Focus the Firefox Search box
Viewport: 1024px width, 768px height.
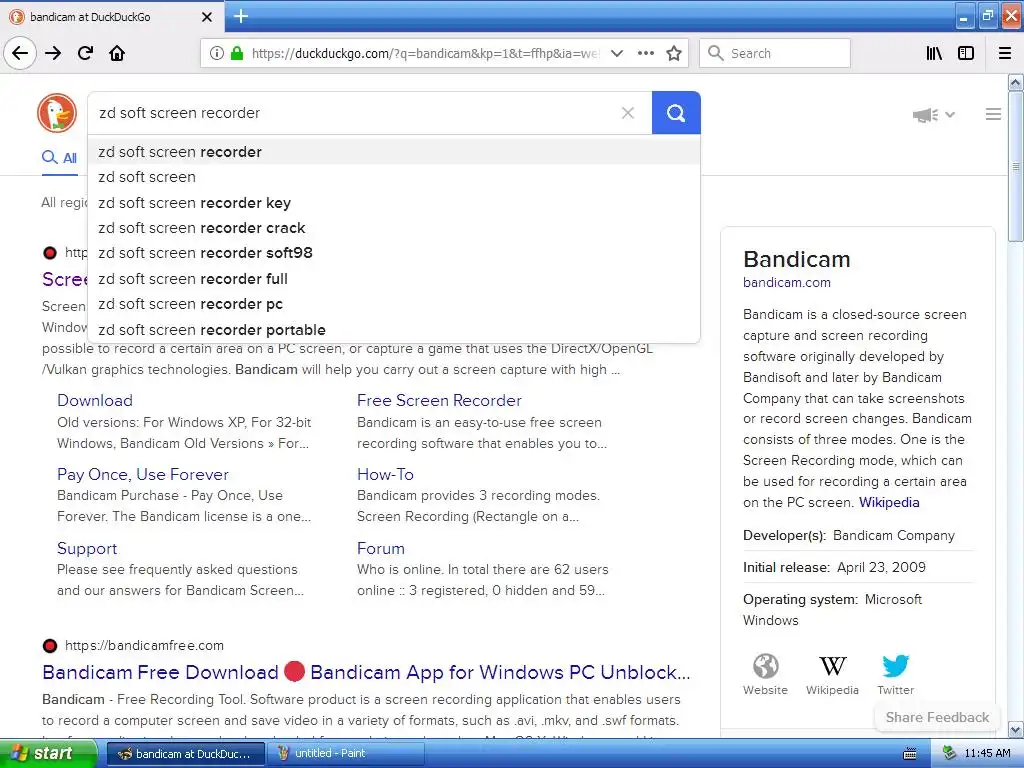775,53
